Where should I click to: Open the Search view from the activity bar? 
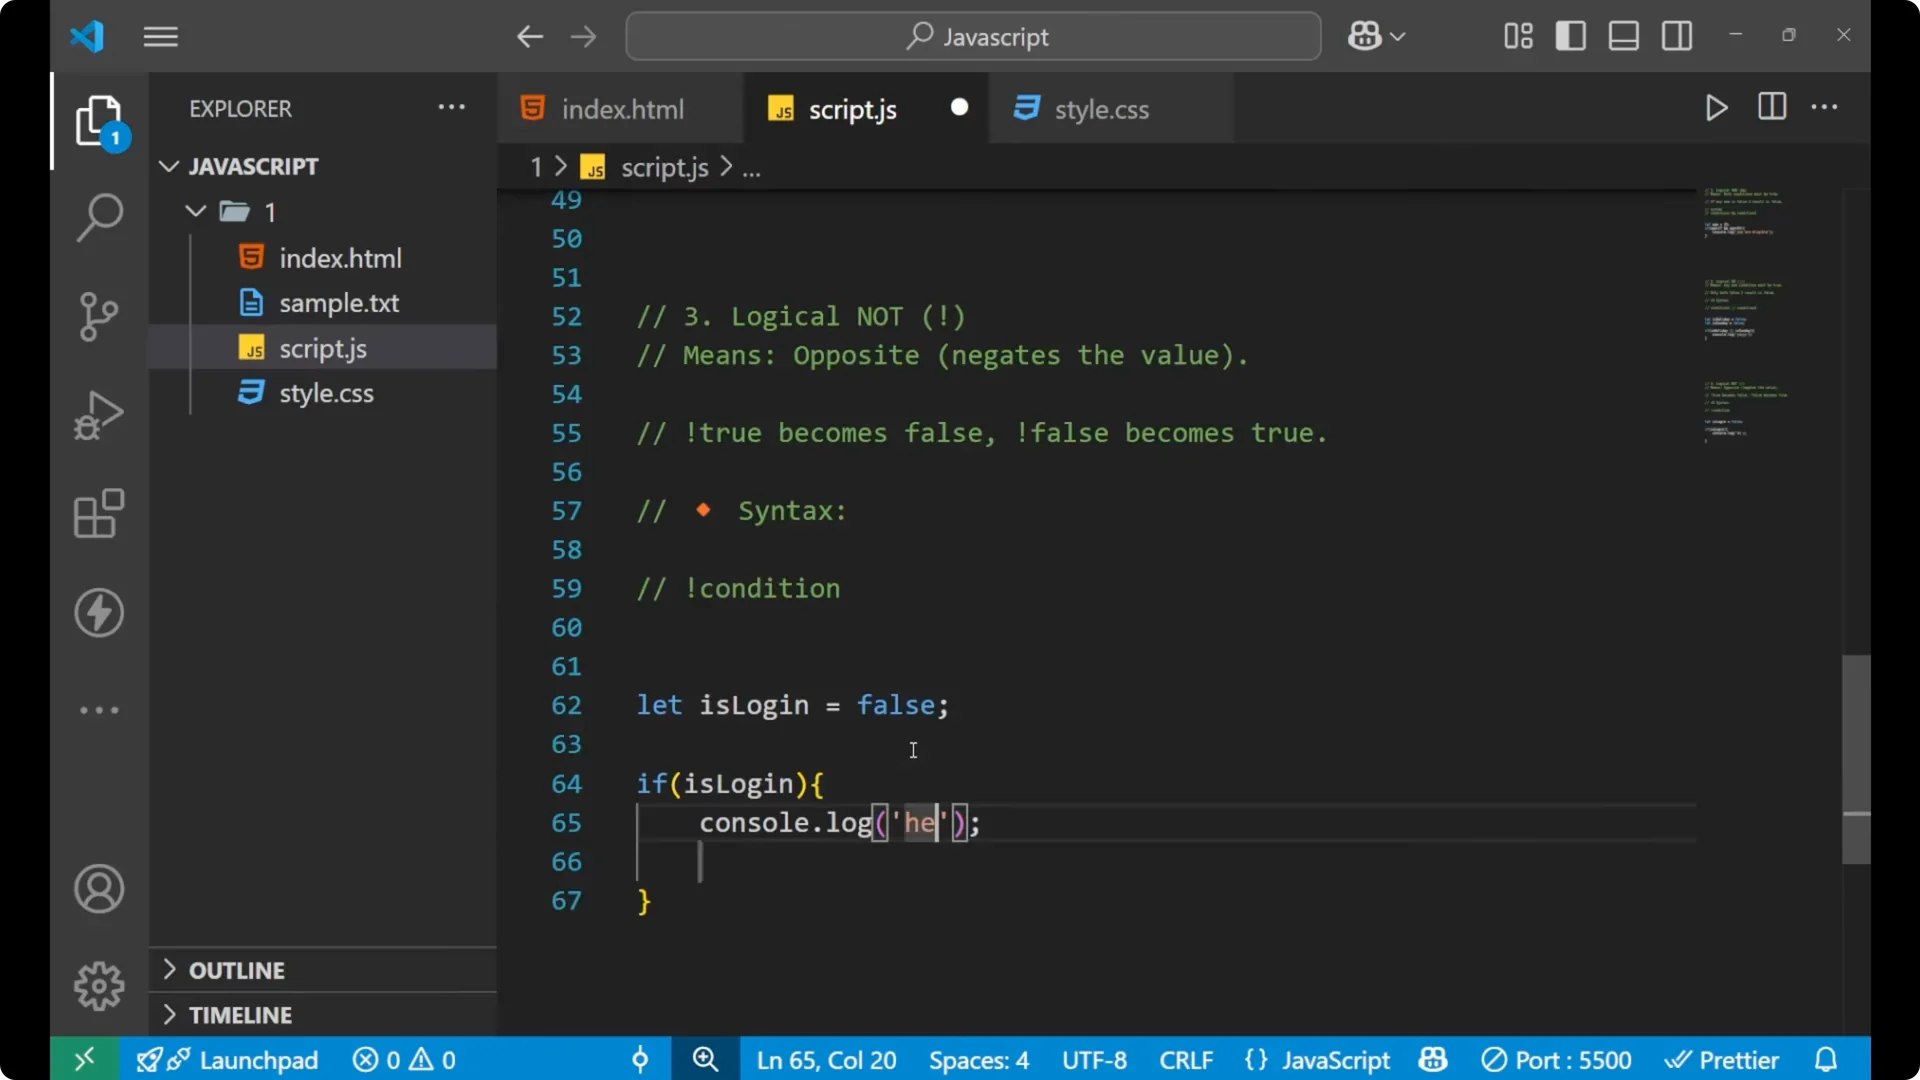tap(99, 217)
